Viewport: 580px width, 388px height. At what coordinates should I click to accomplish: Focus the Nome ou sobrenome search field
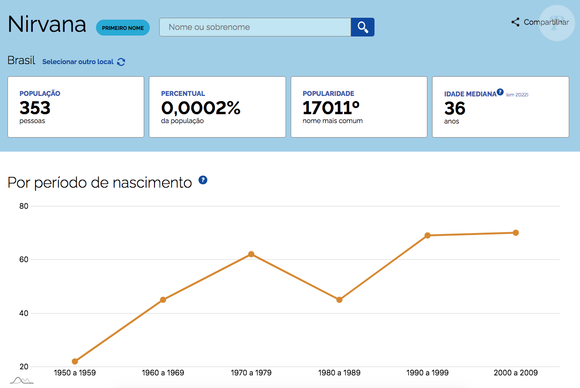[255, 27]
